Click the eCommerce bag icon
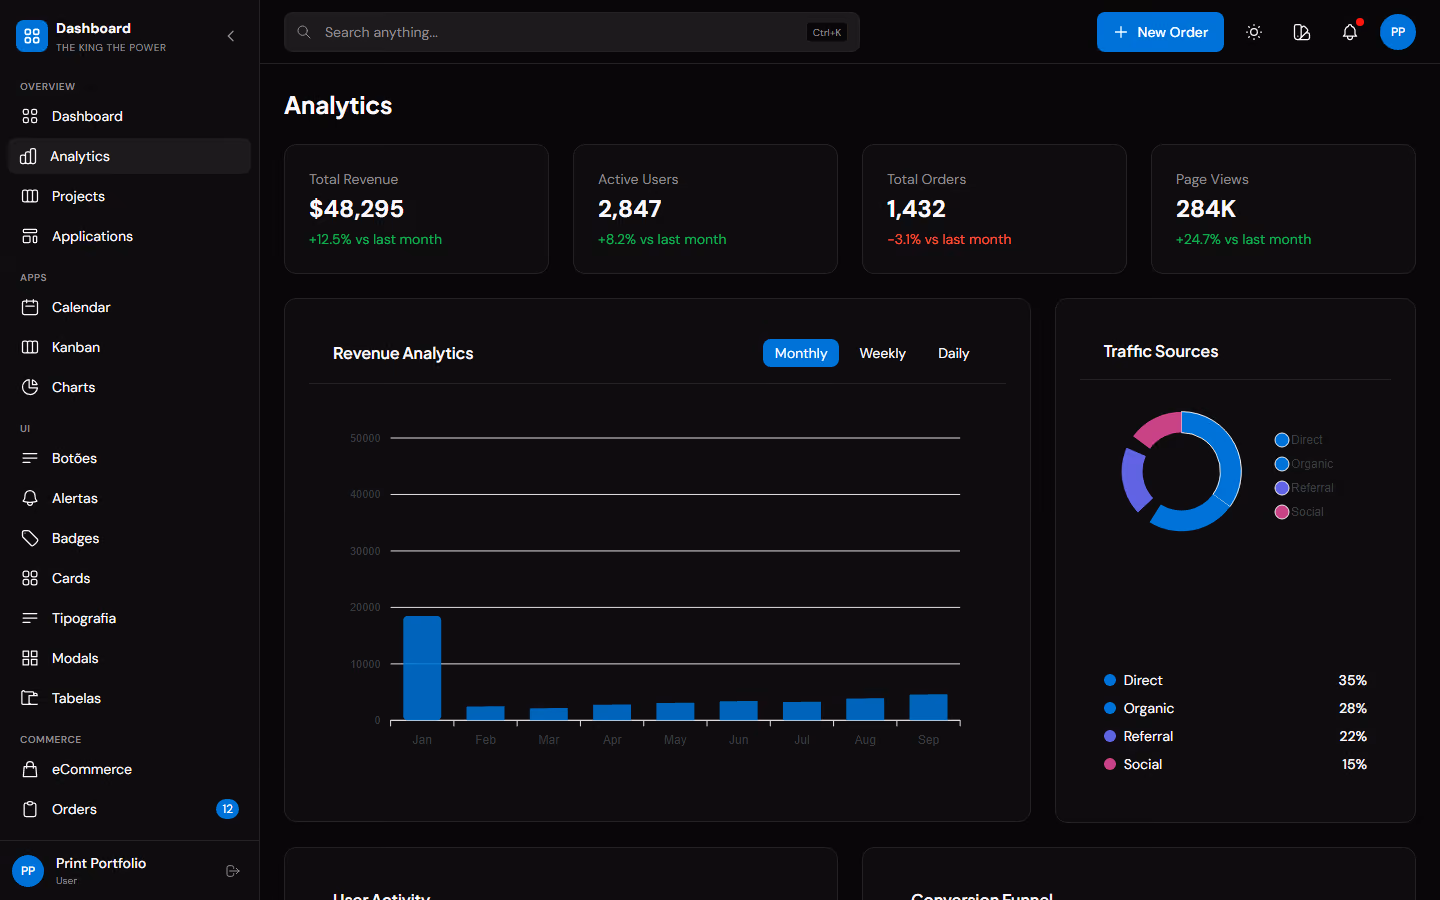 (30, 769)
